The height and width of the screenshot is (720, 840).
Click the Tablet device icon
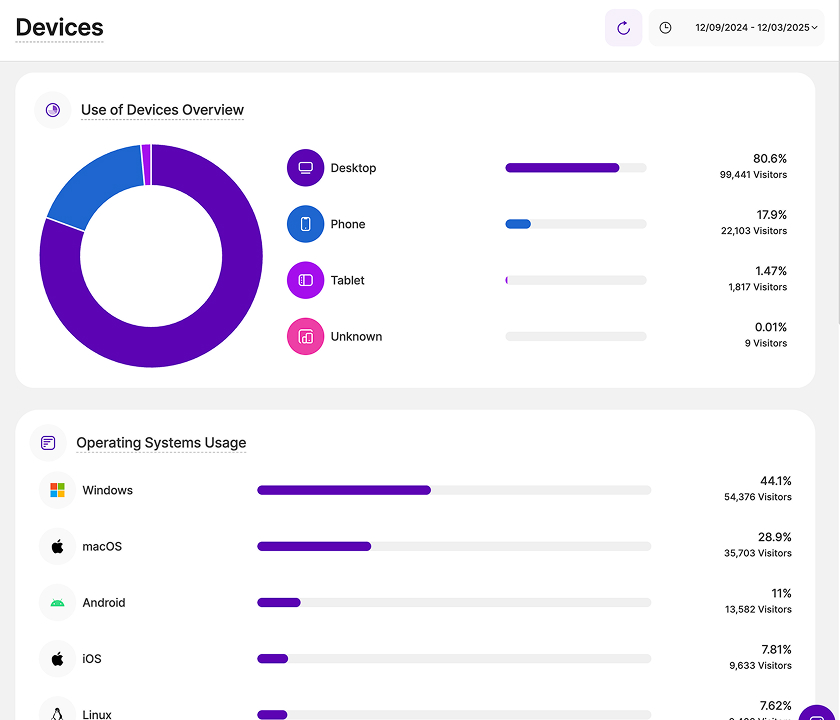[305, 280]
